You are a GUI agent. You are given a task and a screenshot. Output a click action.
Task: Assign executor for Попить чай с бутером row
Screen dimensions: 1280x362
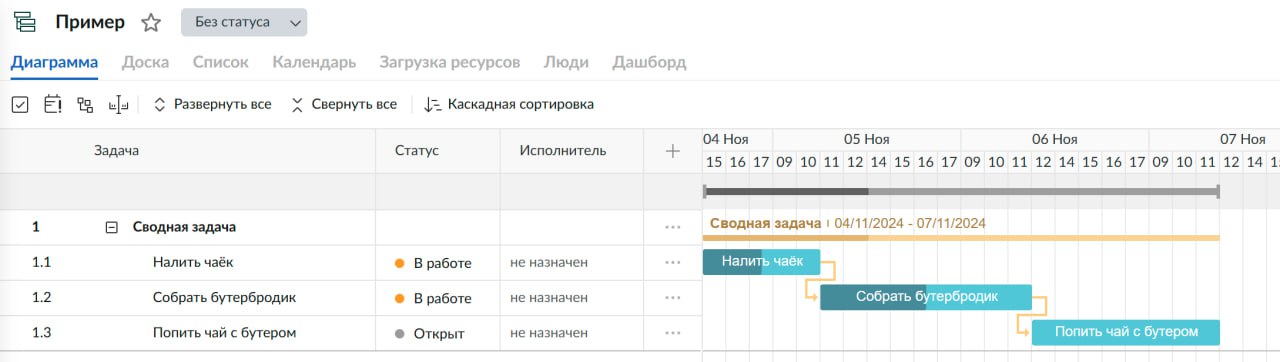(549, 333)
